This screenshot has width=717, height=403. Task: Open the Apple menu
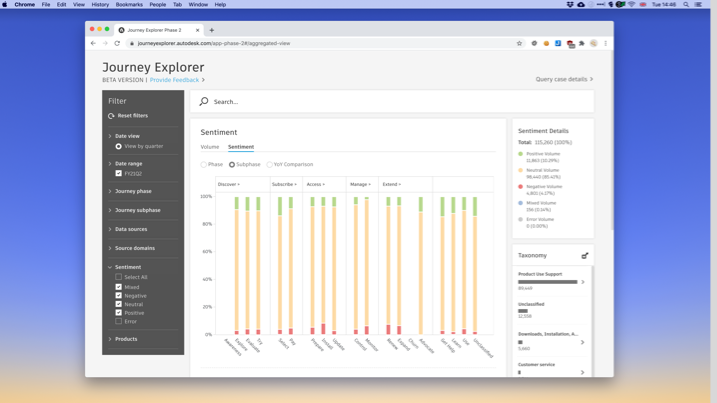click(5, 5)
